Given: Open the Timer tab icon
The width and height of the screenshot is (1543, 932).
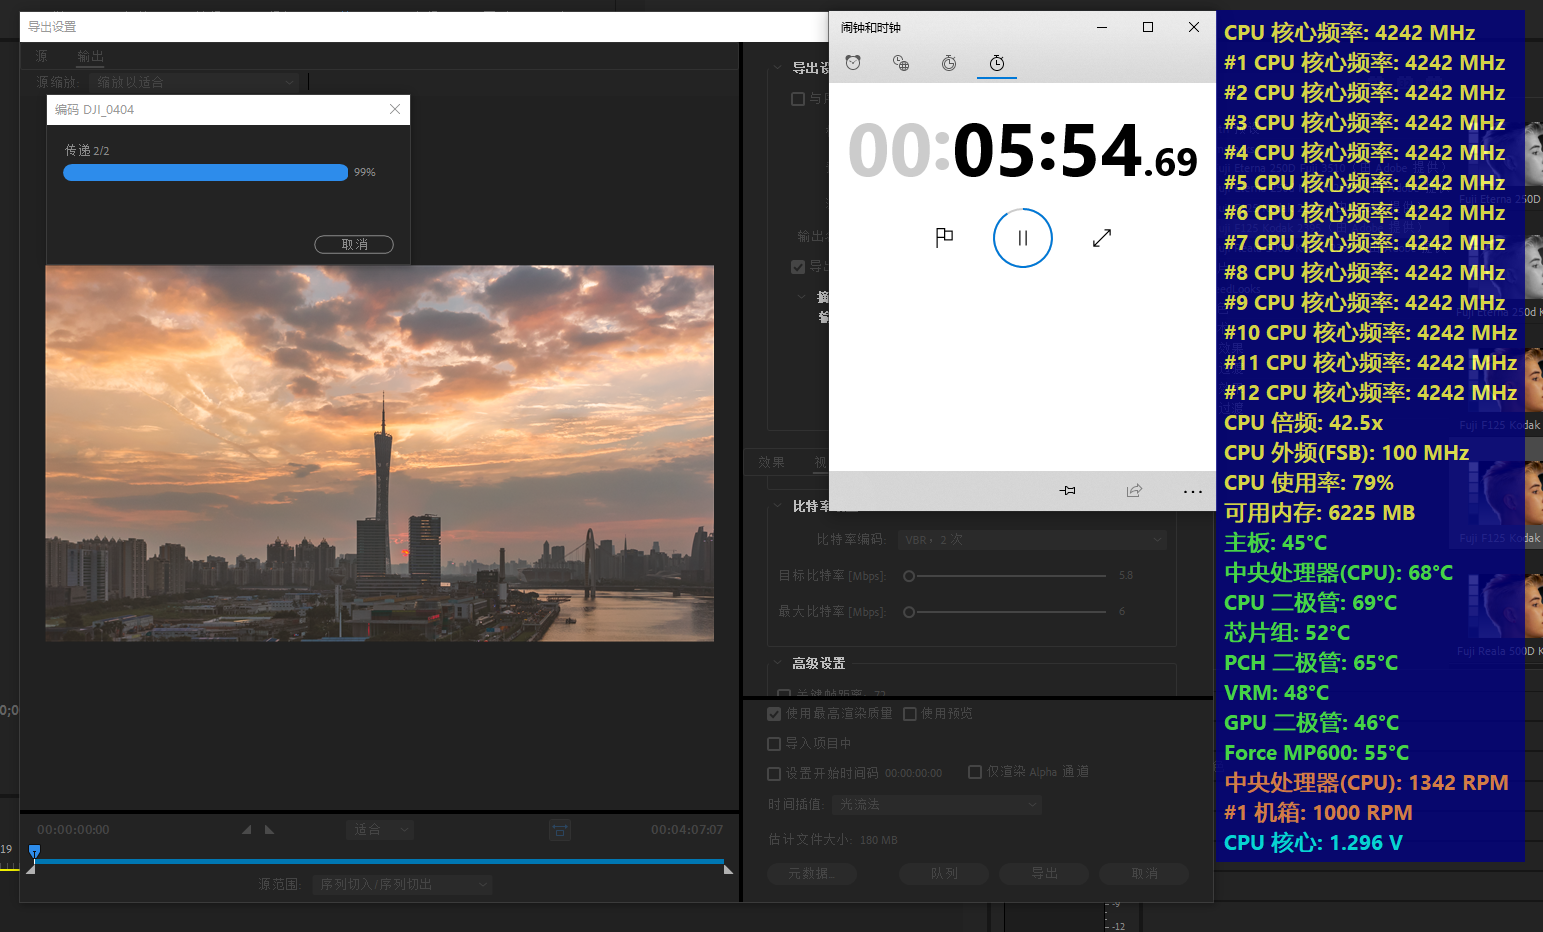Looking at the screenshot, I should tap(949, 63).
